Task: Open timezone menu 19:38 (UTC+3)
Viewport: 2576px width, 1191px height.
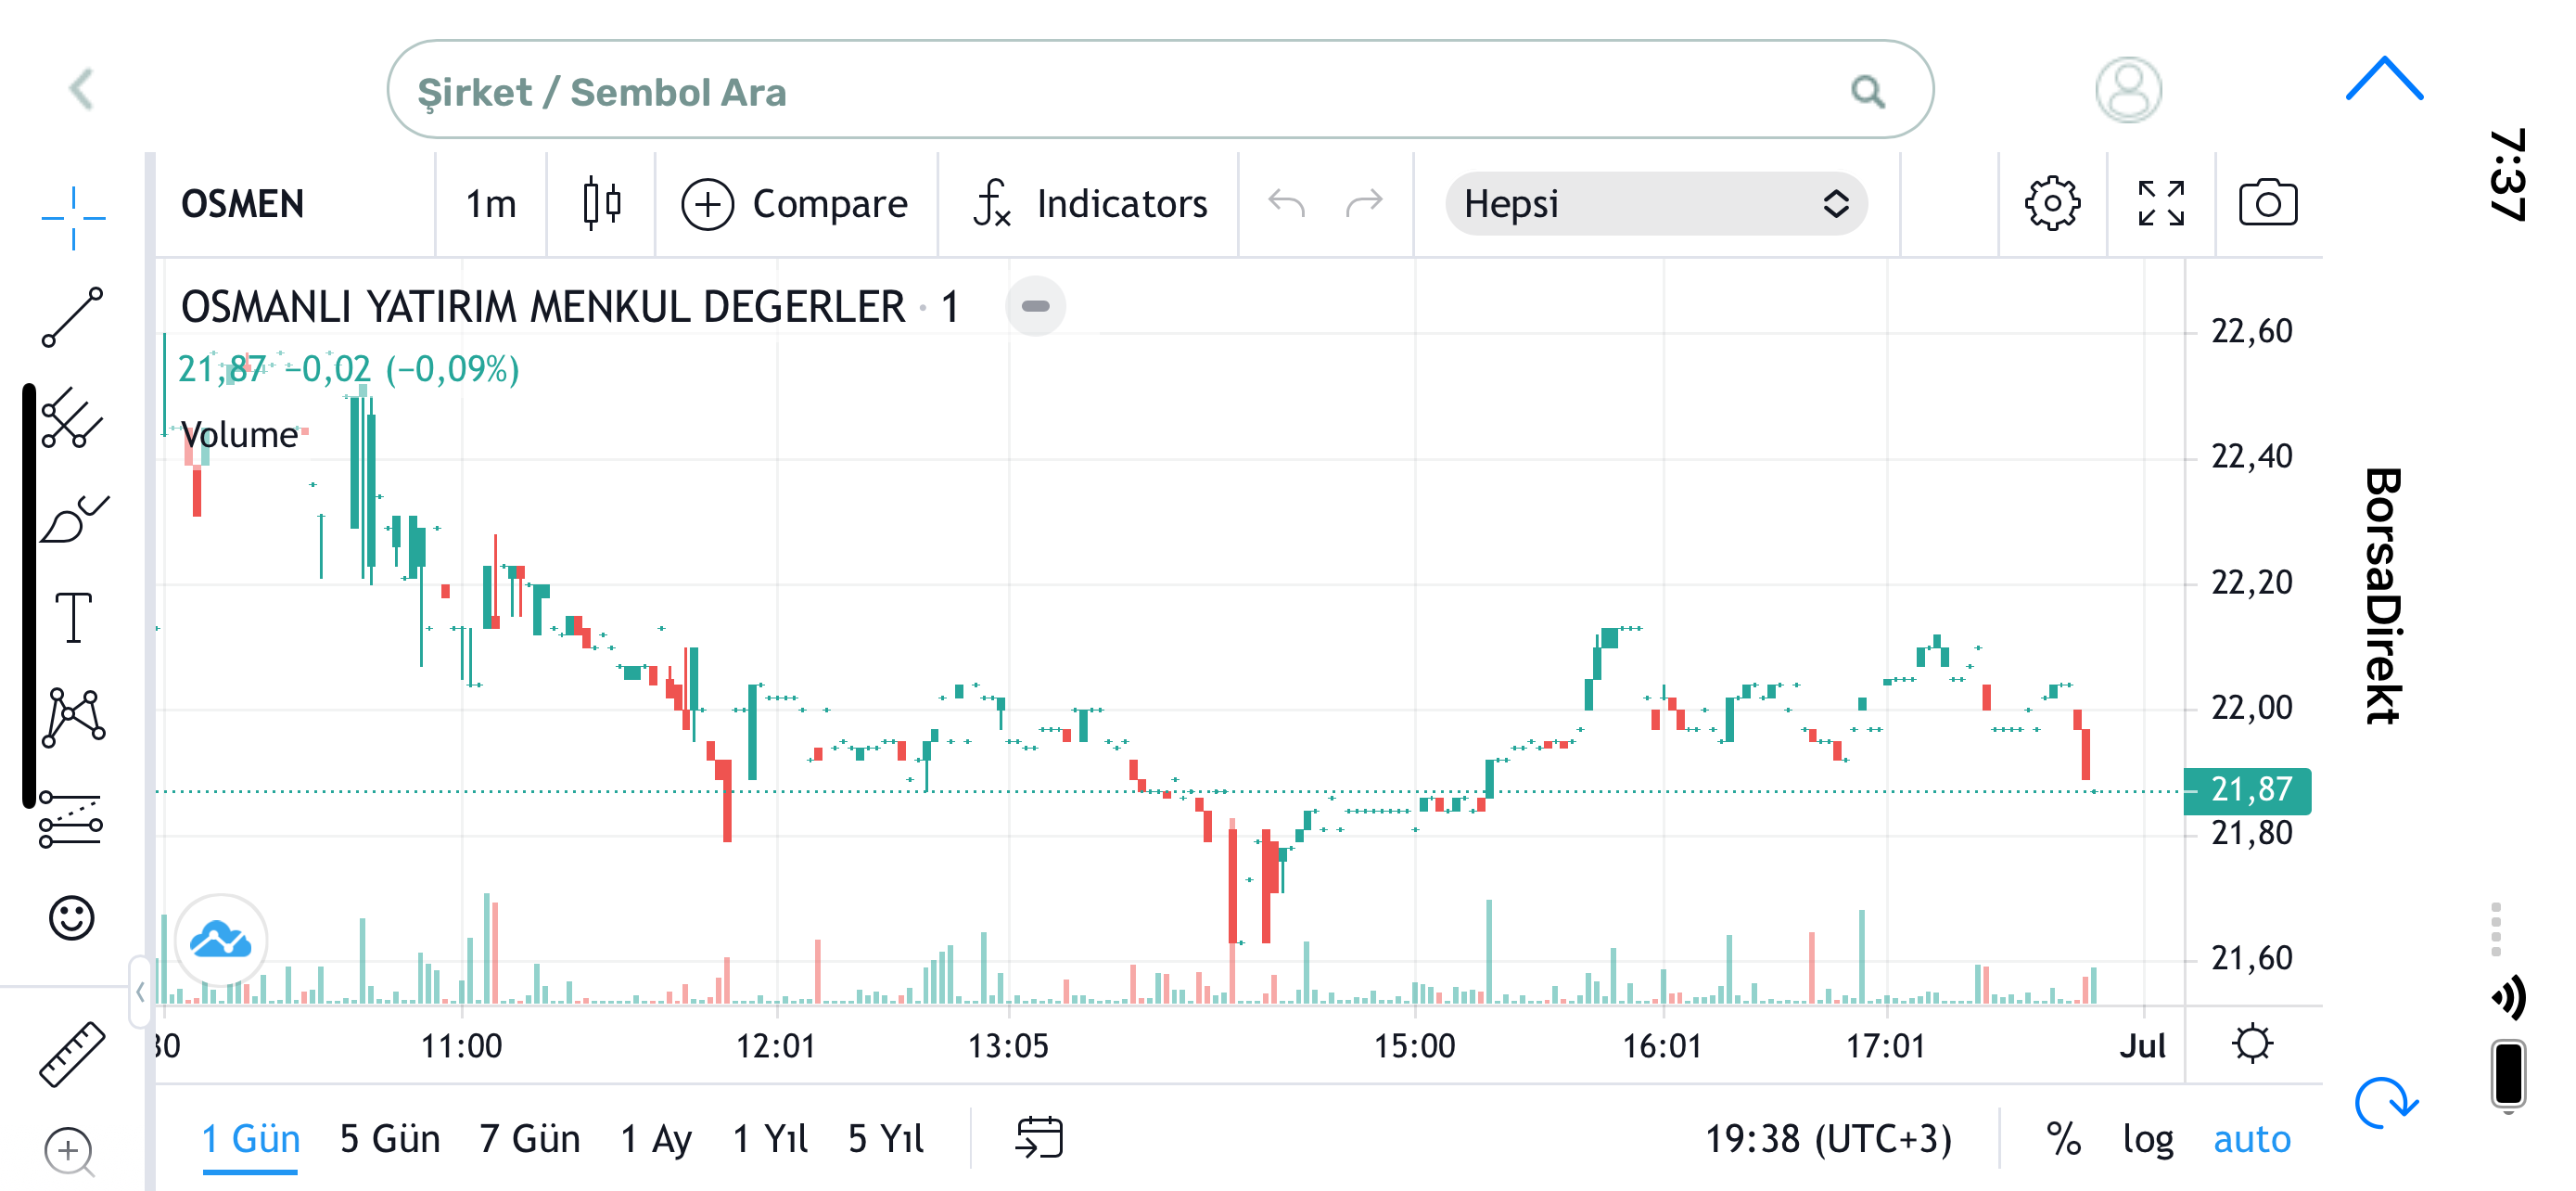Action: (x=1828, y=1139)
